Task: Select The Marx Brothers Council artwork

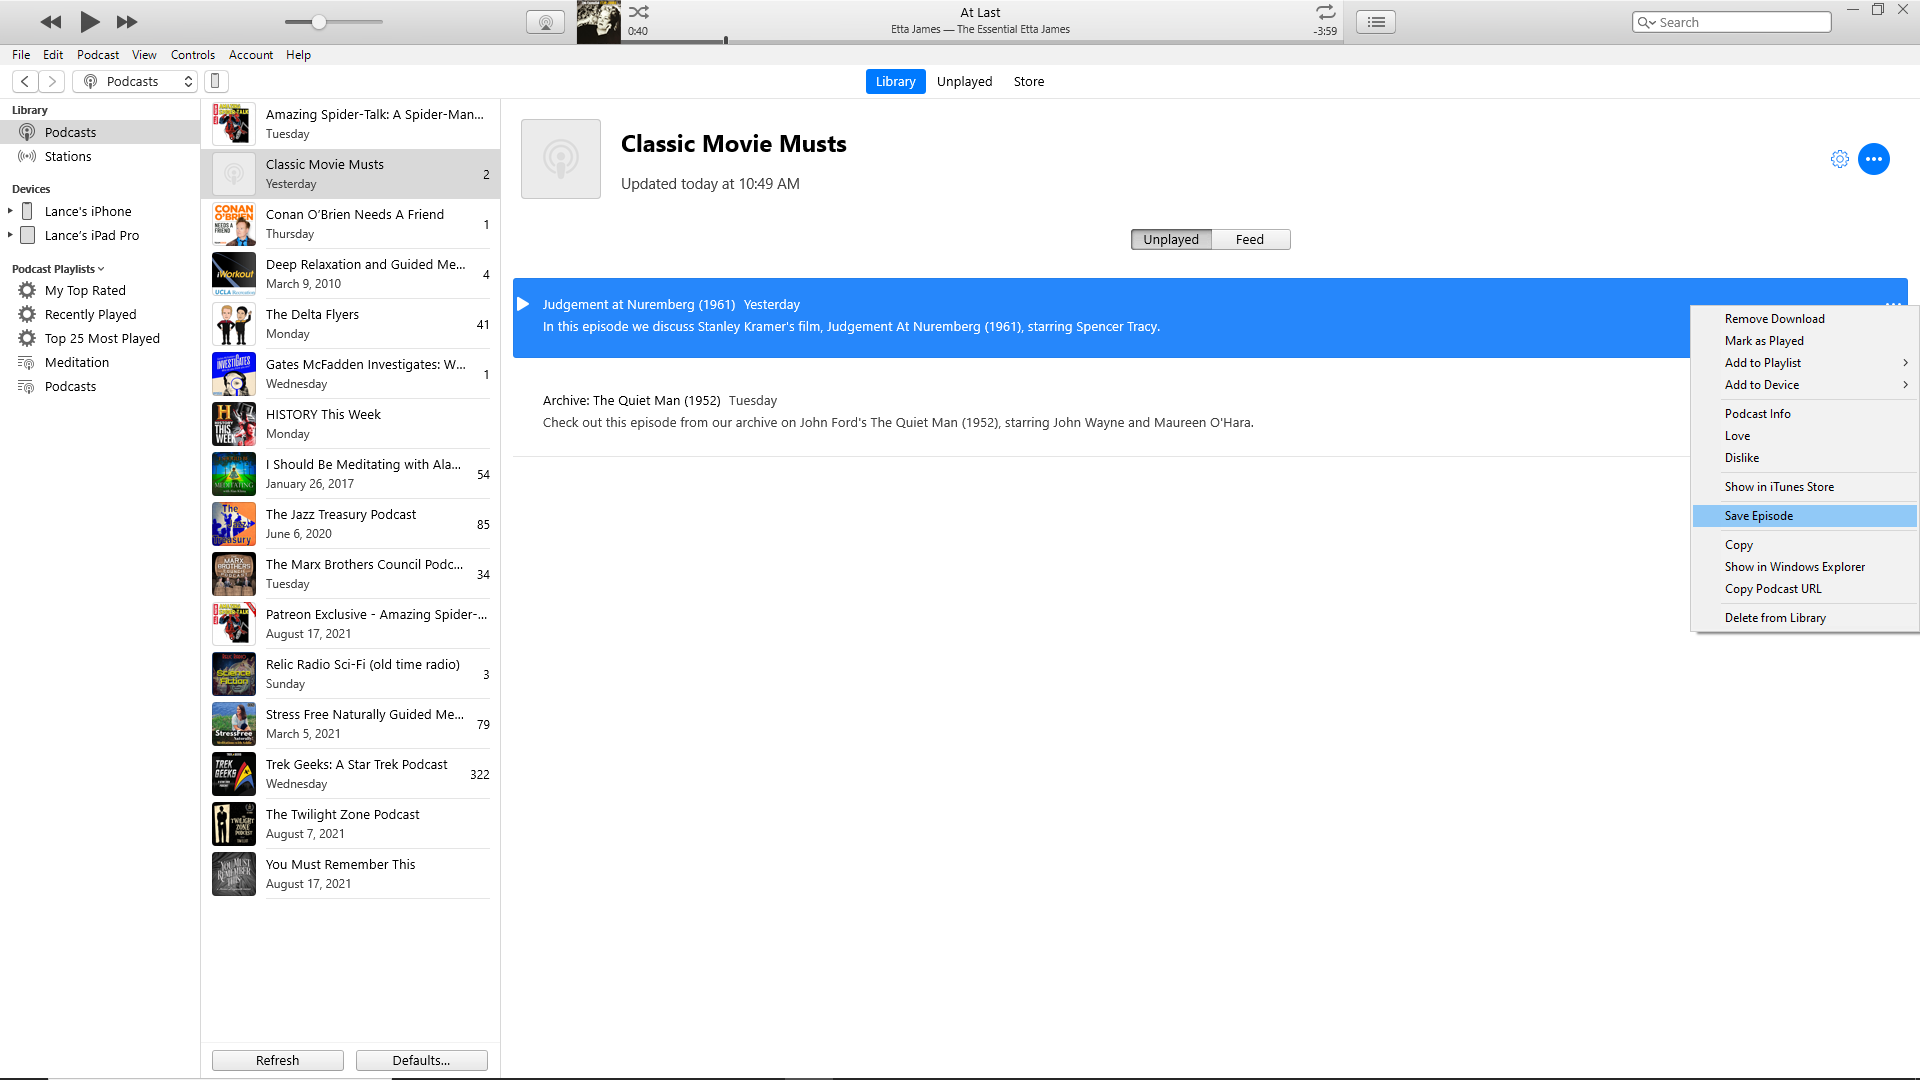Action: (x=234, y=574)
